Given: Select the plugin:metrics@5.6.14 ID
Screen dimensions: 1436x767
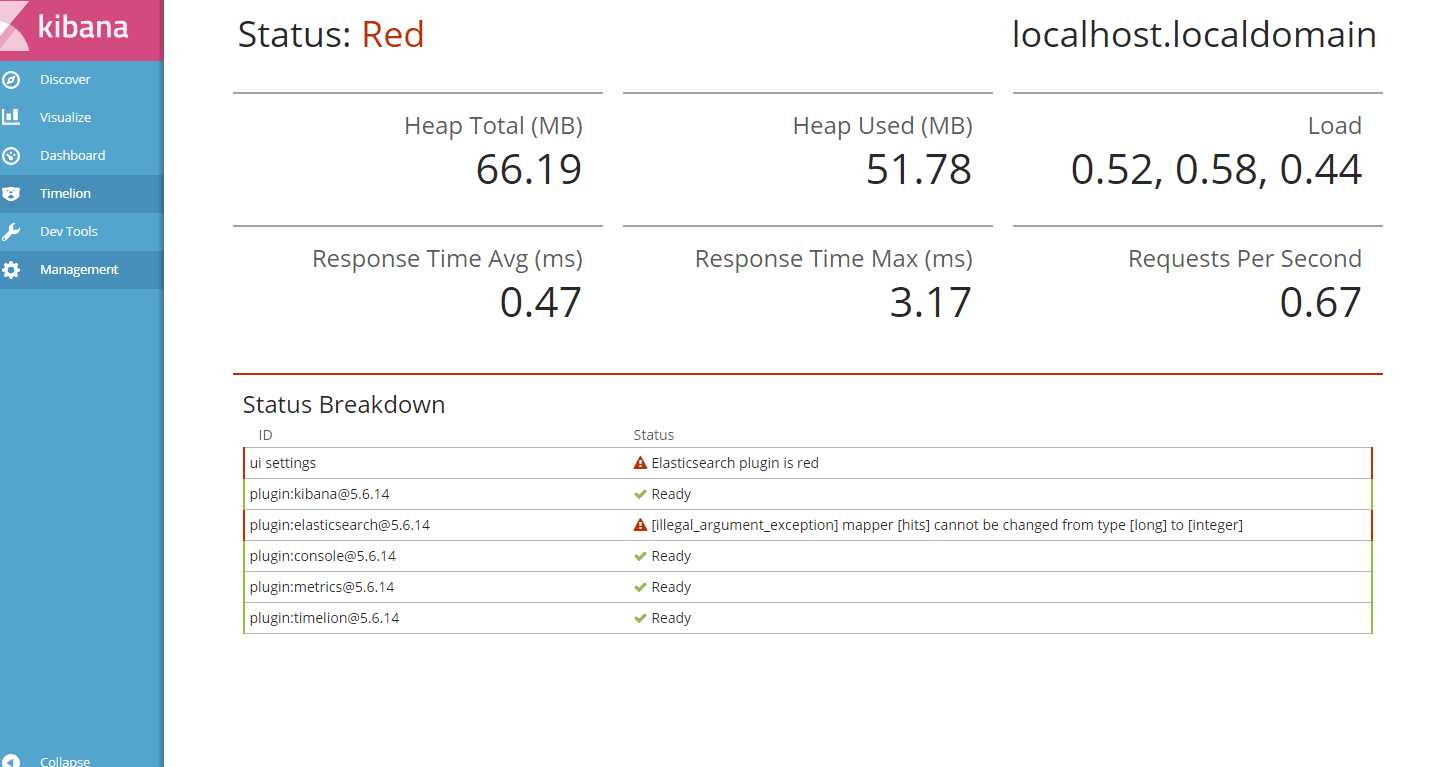Looking at the screenshot, I should (x=322, y=587).
